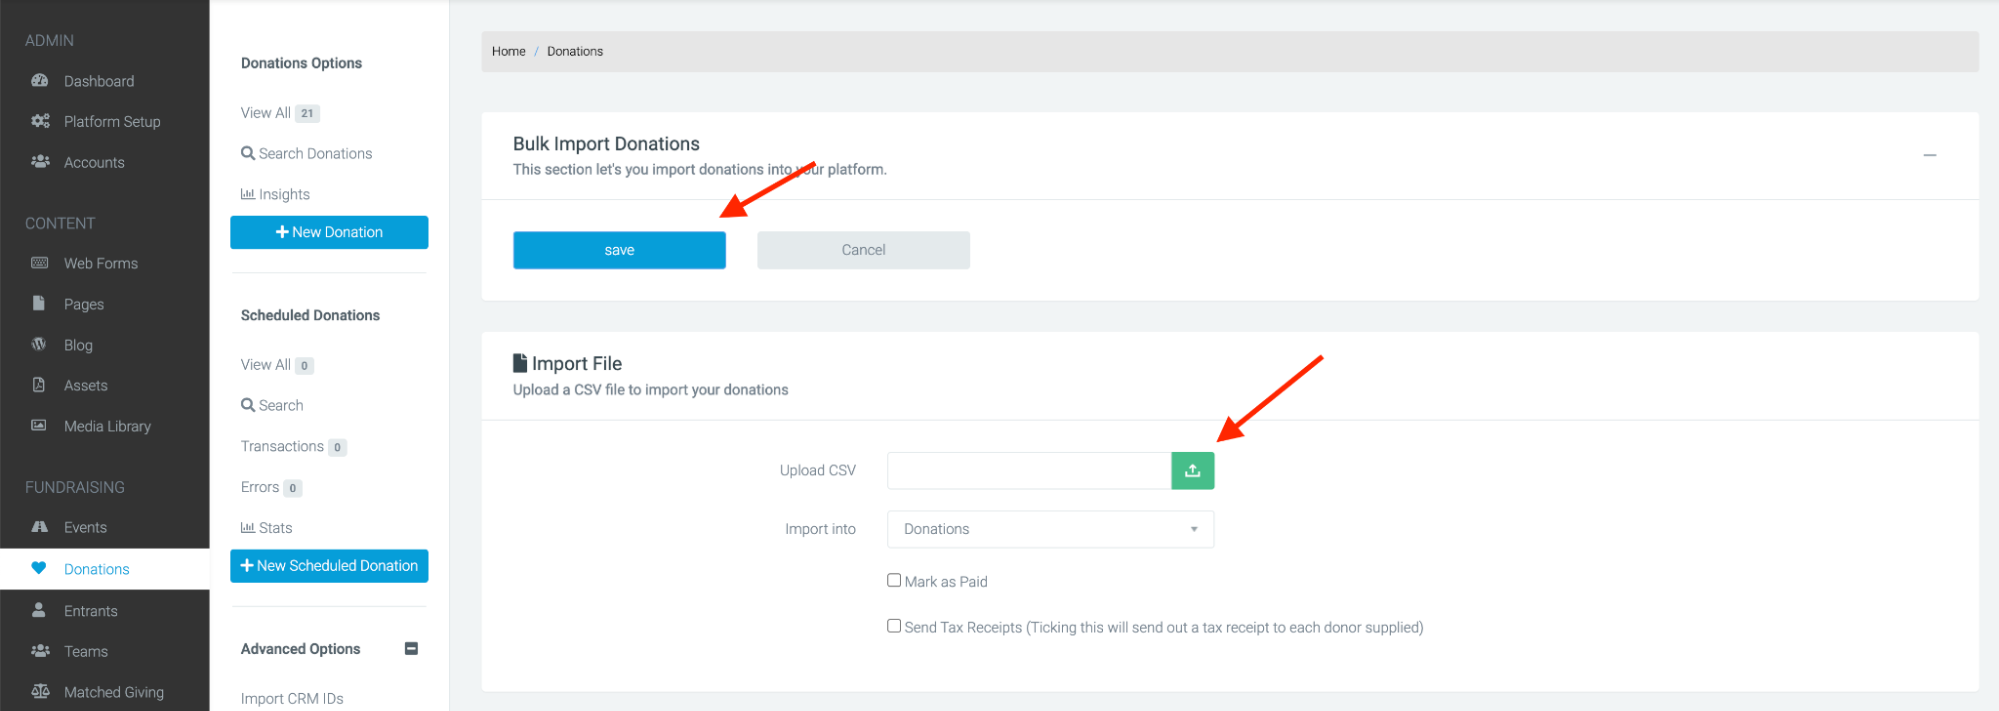The height and width of the screenshot is (711, 1999).
Task: Collapse the Advanced Options section
Action: [x=411, y=648]
